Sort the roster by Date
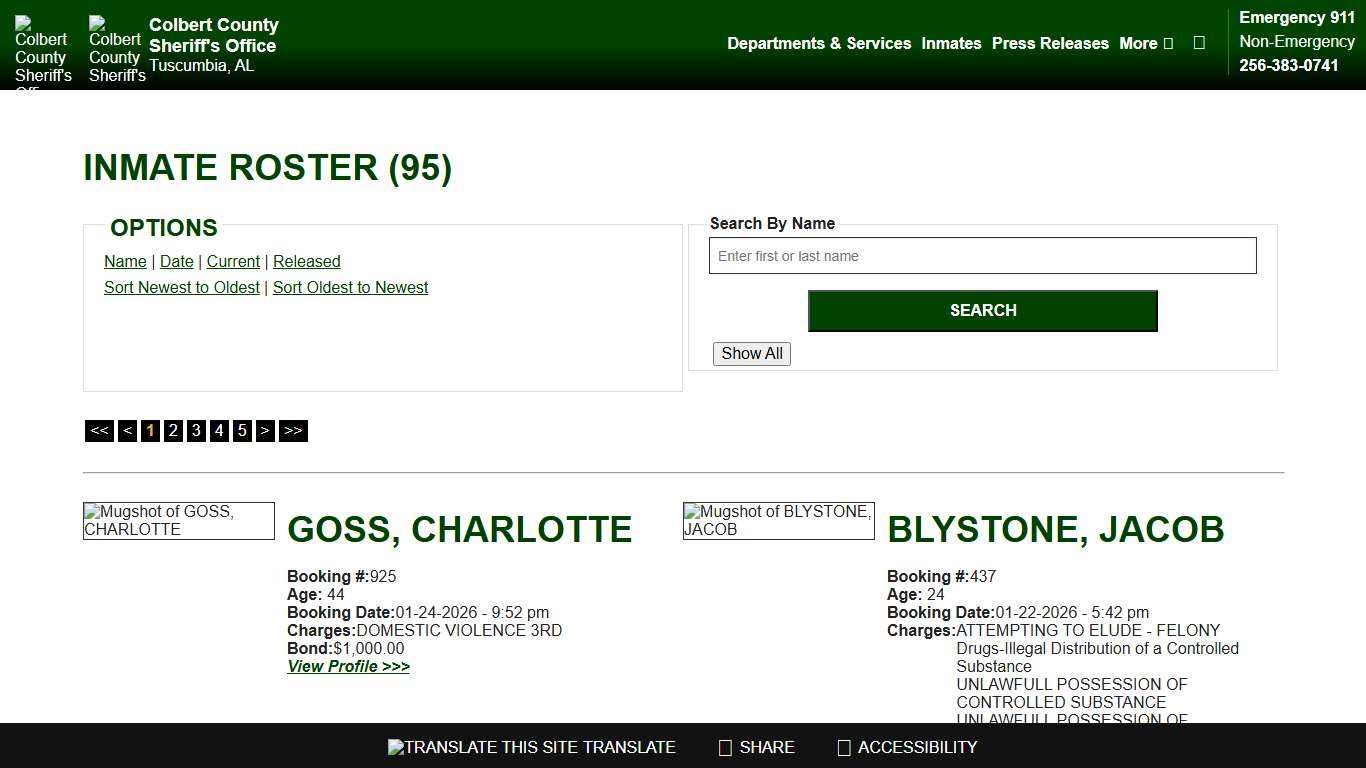 coord(176,261)
